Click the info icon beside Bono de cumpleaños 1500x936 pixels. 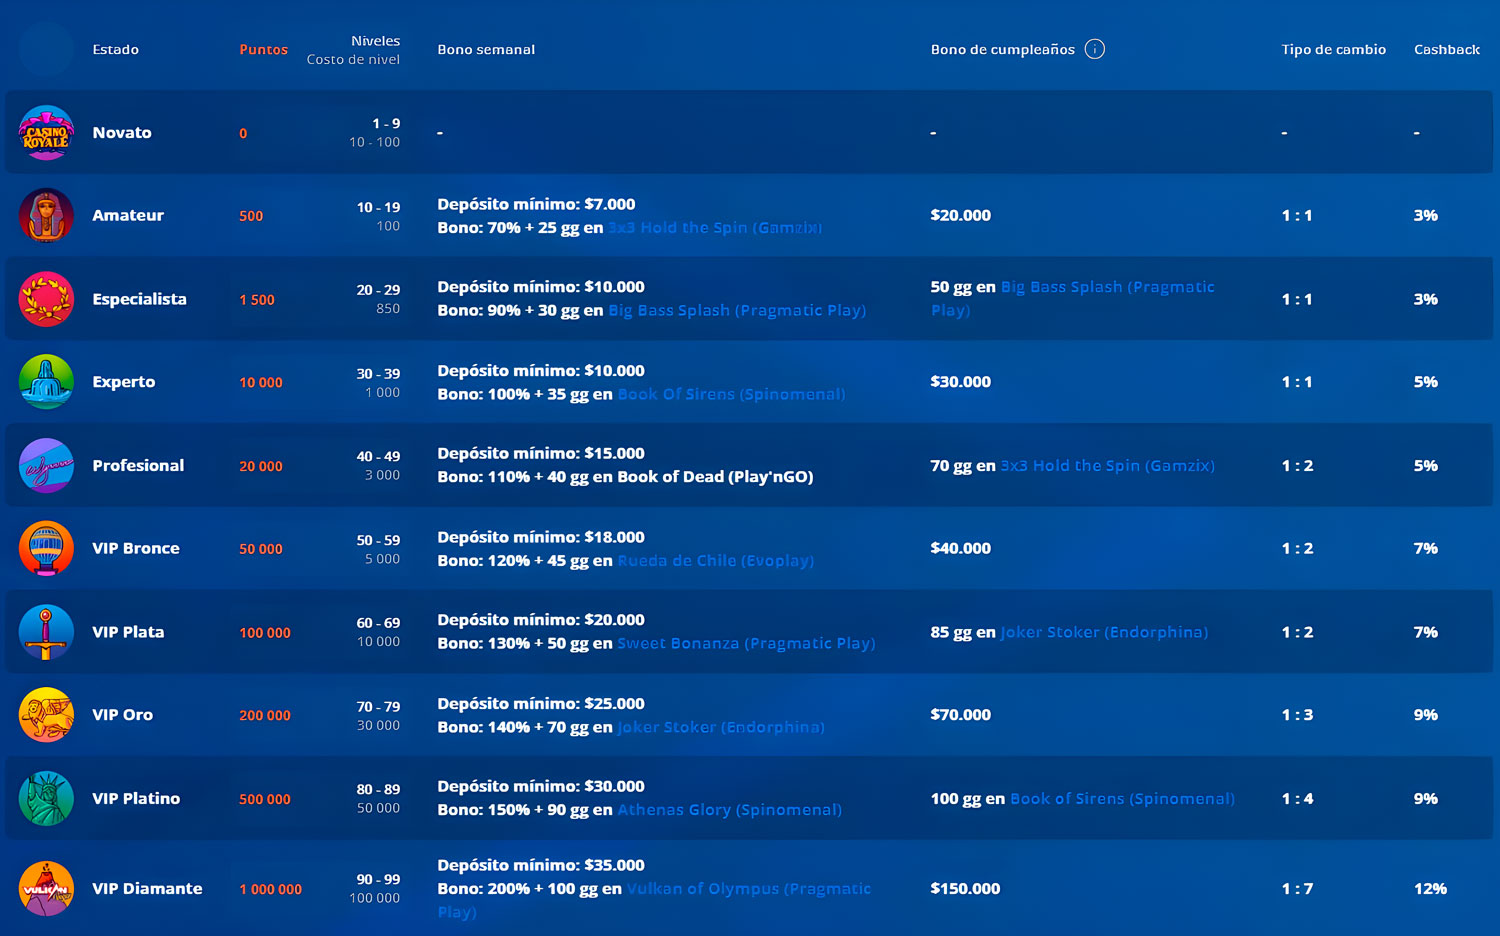[1095, 49]
